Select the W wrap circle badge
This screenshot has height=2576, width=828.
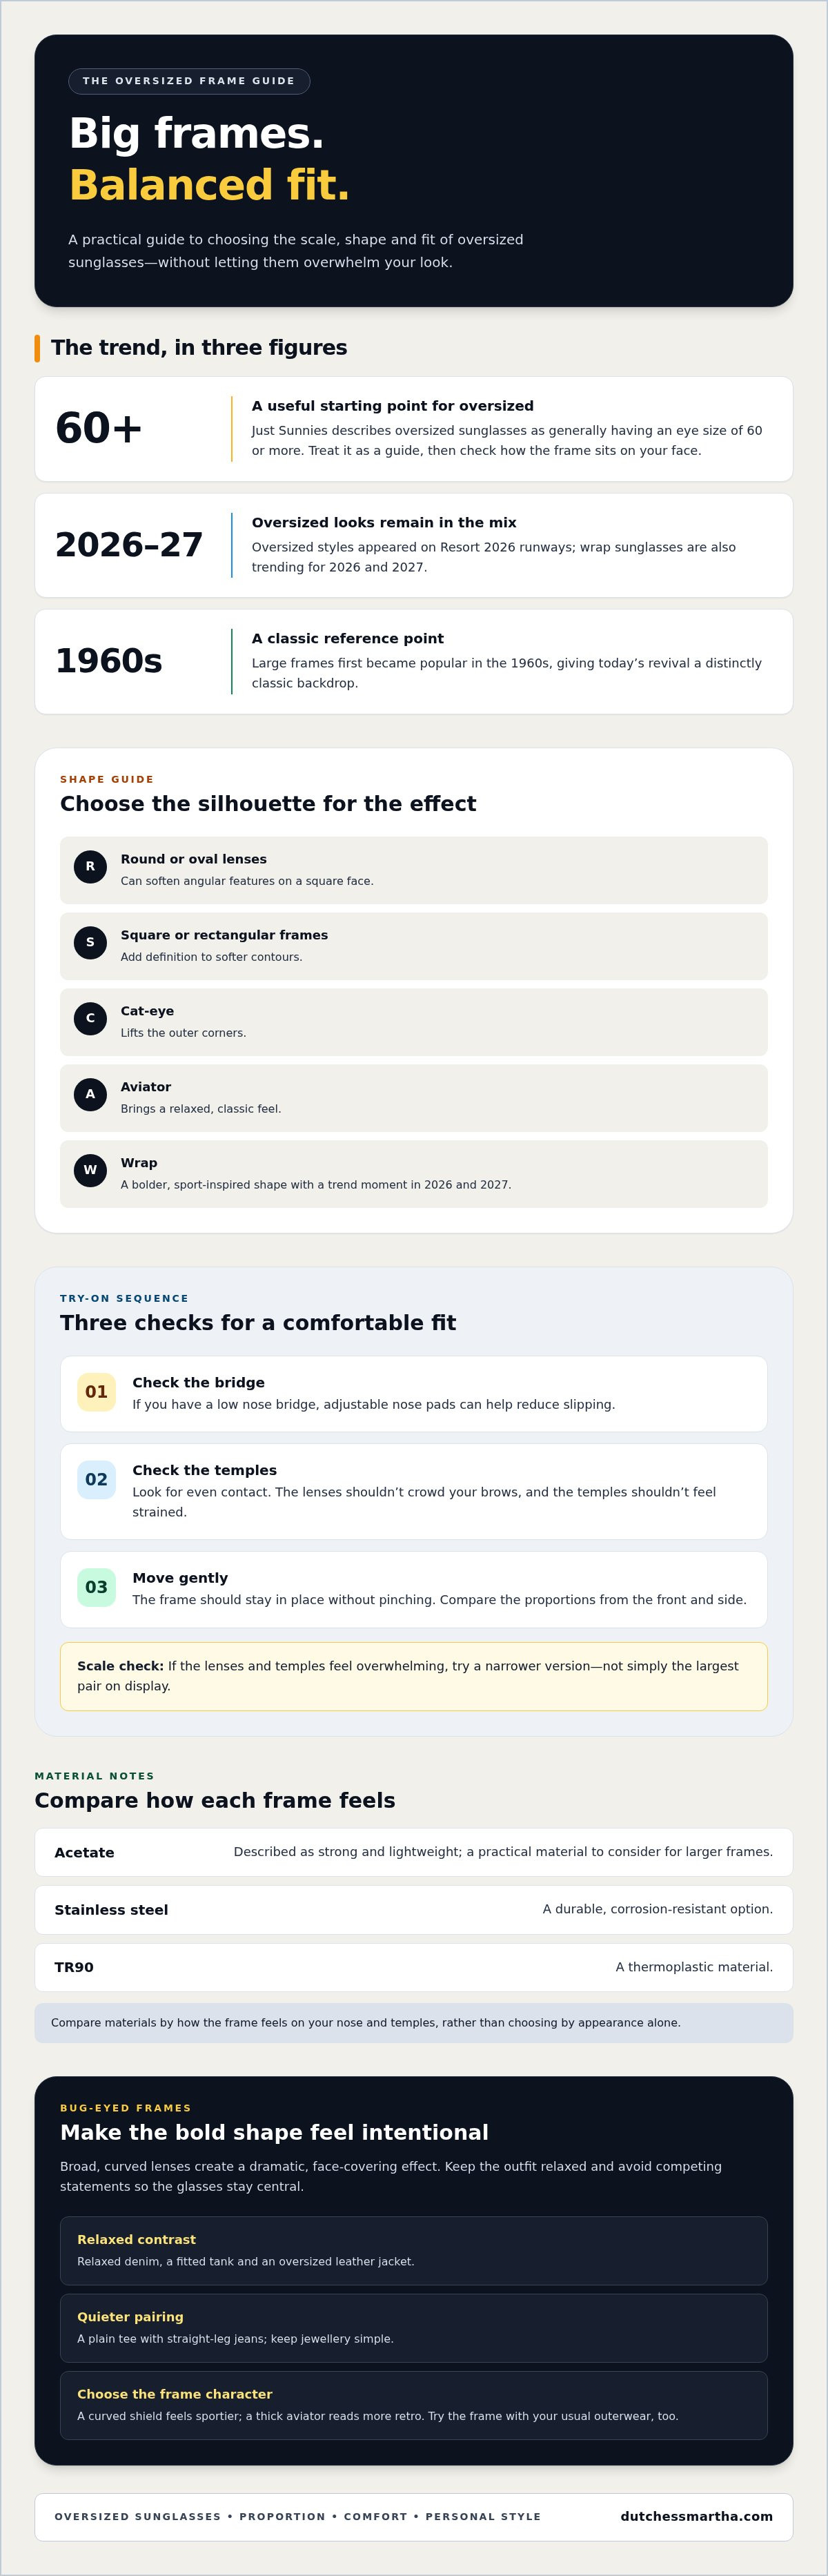click(90, 1170)
